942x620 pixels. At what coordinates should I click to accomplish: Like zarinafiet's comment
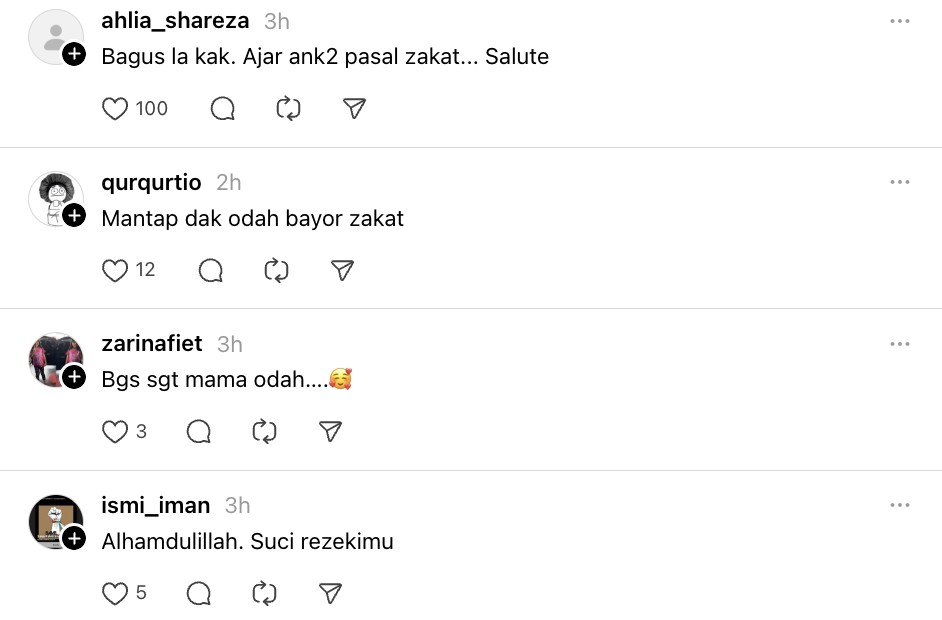[116, 431]
